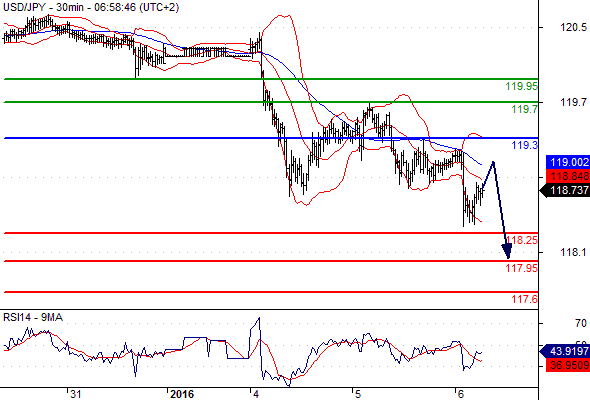This screenshot has height=400, width=590.
Task: Click the red 36.9509 RSI MA tag
Action: 568,365
